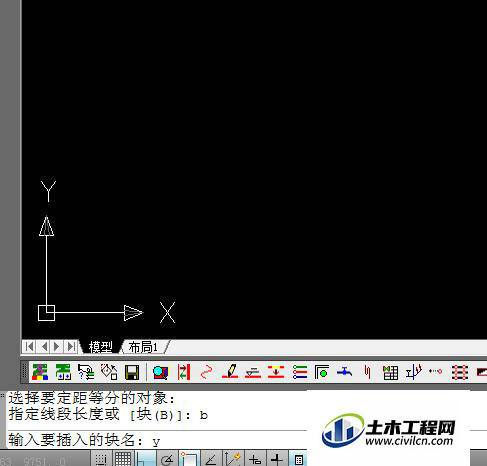This screenshot has height=466, width=487.
Task: Go to previous layout tab arrow
Action: point(43,347)
